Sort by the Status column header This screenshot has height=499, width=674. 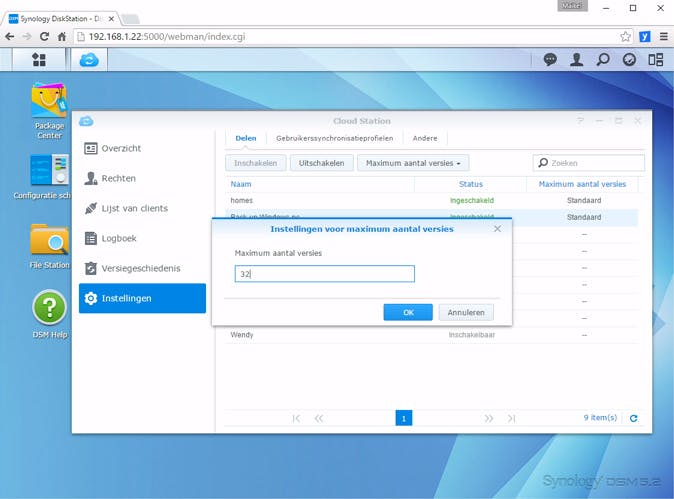click(x=471, y=184)
